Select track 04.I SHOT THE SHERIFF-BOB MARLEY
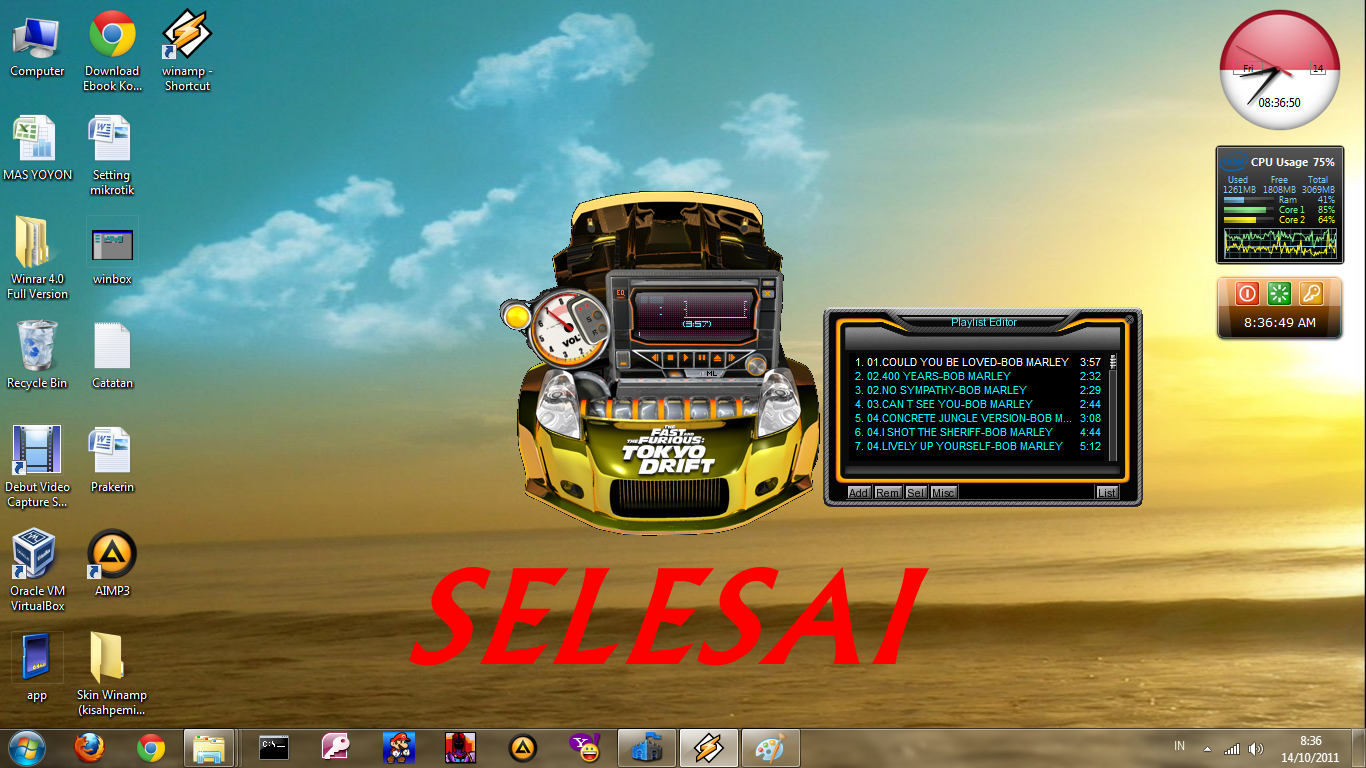Image resolution: width=1366 pixels, height=768 pixels. [978, 432]
